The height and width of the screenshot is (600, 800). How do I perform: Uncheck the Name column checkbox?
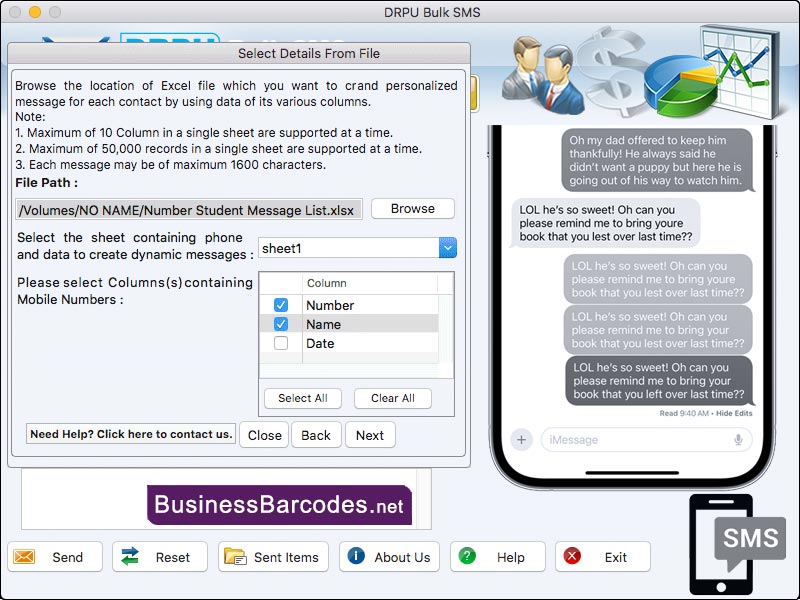point(282,324)
